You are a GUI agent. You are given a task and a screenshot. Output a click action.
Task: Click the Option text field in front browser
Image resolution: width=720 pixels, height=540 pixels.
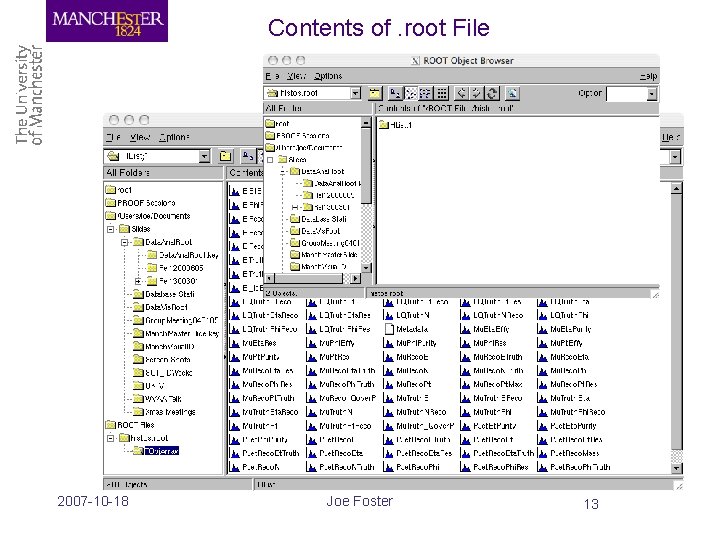pos(626,94)
